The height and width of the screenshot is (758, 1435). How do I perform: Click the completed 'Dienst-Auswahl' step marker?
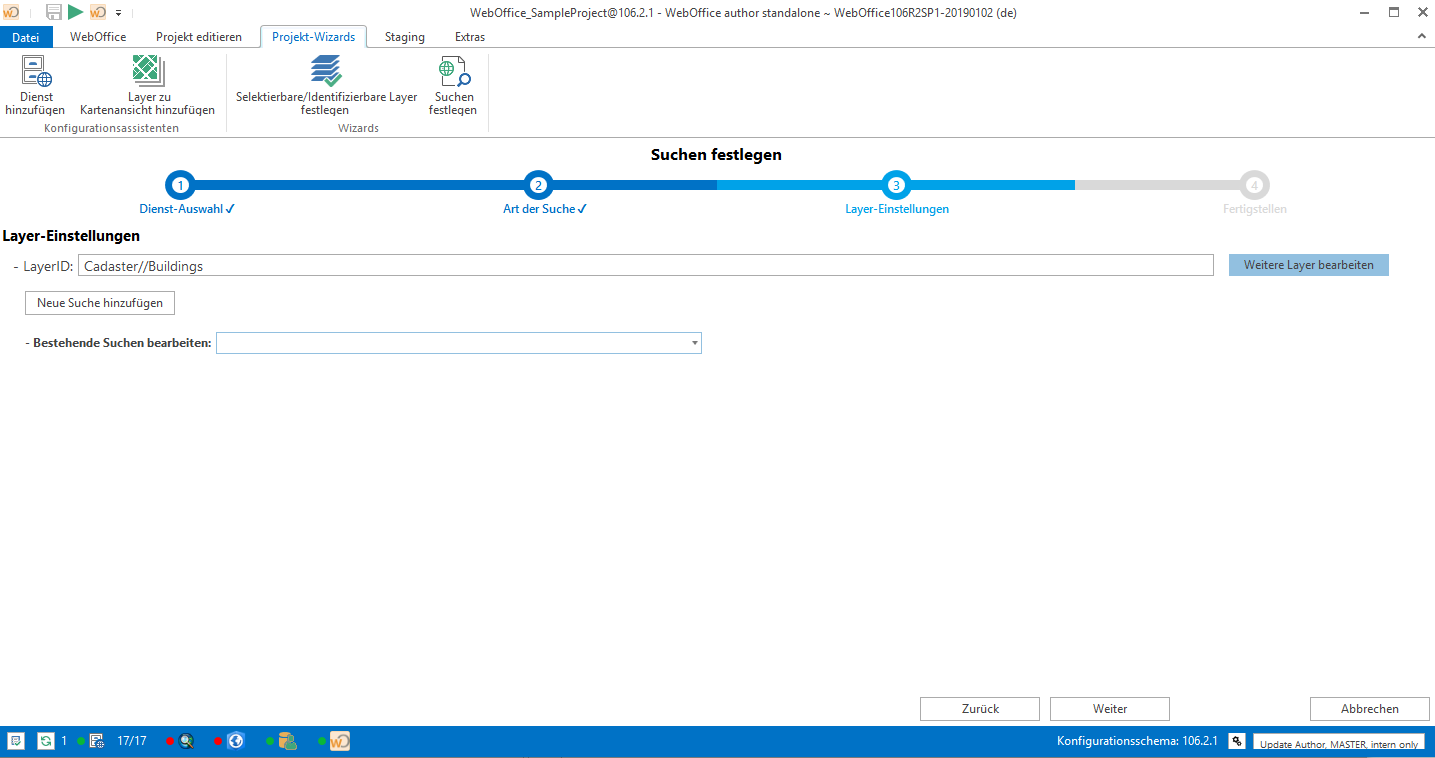click(x=180, y=185)
